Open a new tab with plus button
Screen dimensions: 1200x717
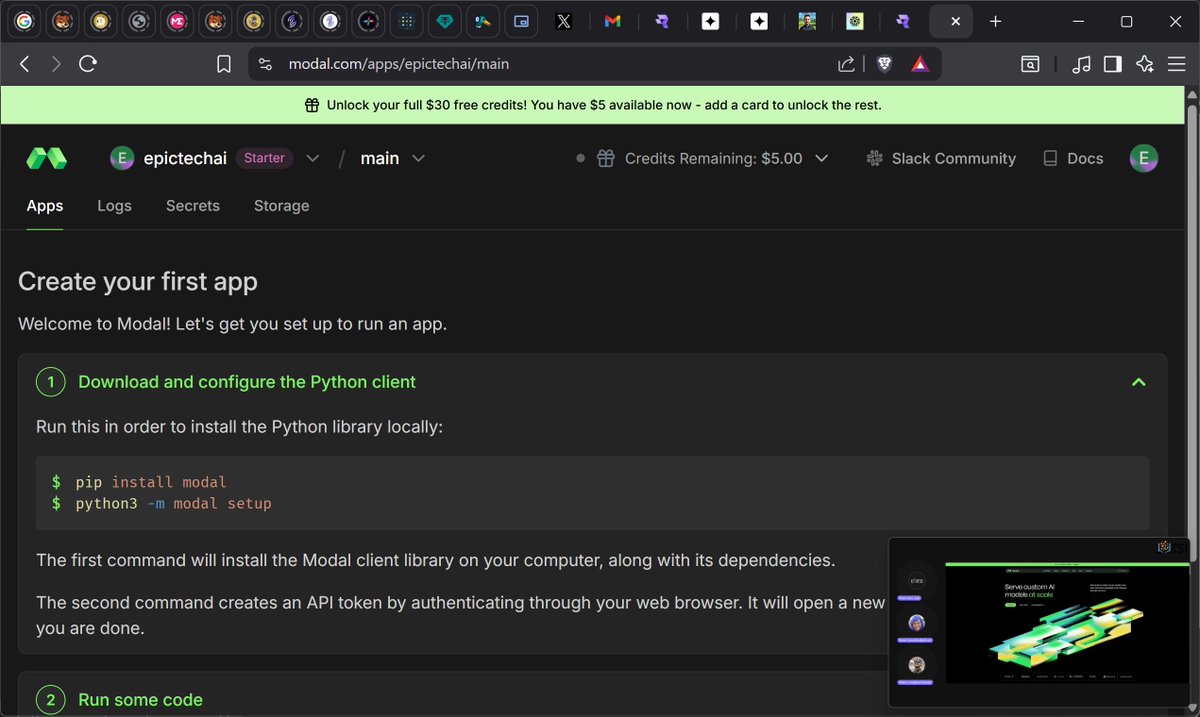(995, 21)
